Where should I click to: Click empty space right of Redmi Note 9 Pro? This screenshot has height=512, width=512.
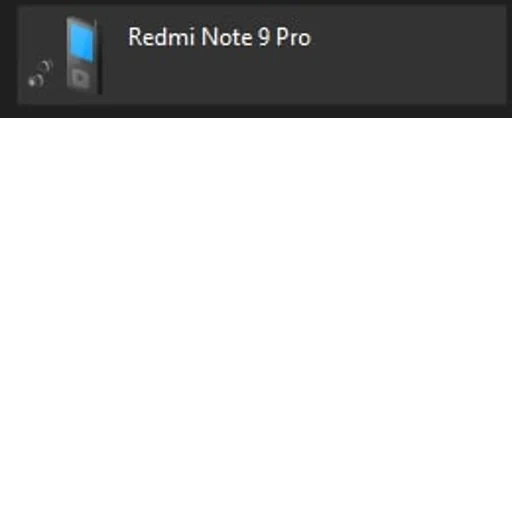click(x=407, y=55)
